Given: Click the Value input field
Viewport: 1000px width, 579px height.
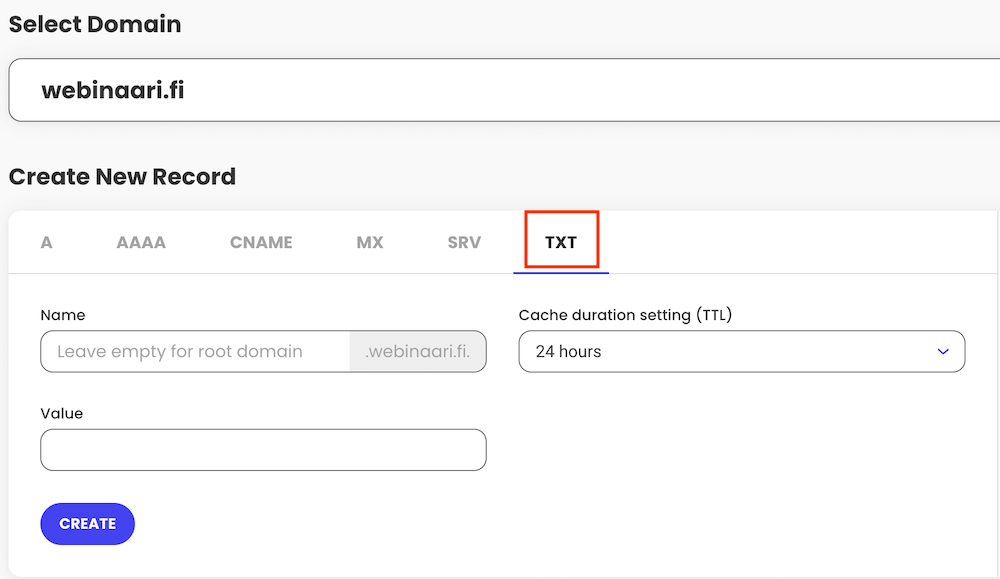Looking at the screenshot, I should pos(263,450).
